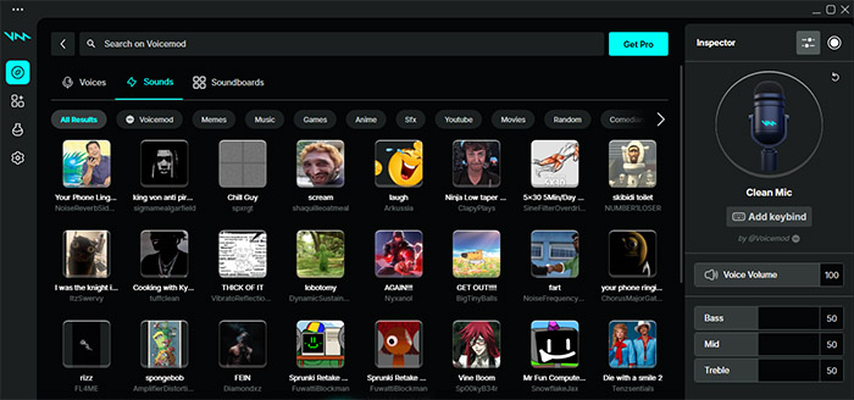Click the Get Pro button
This screenshot has width=854, height=400.
point(638,44)
